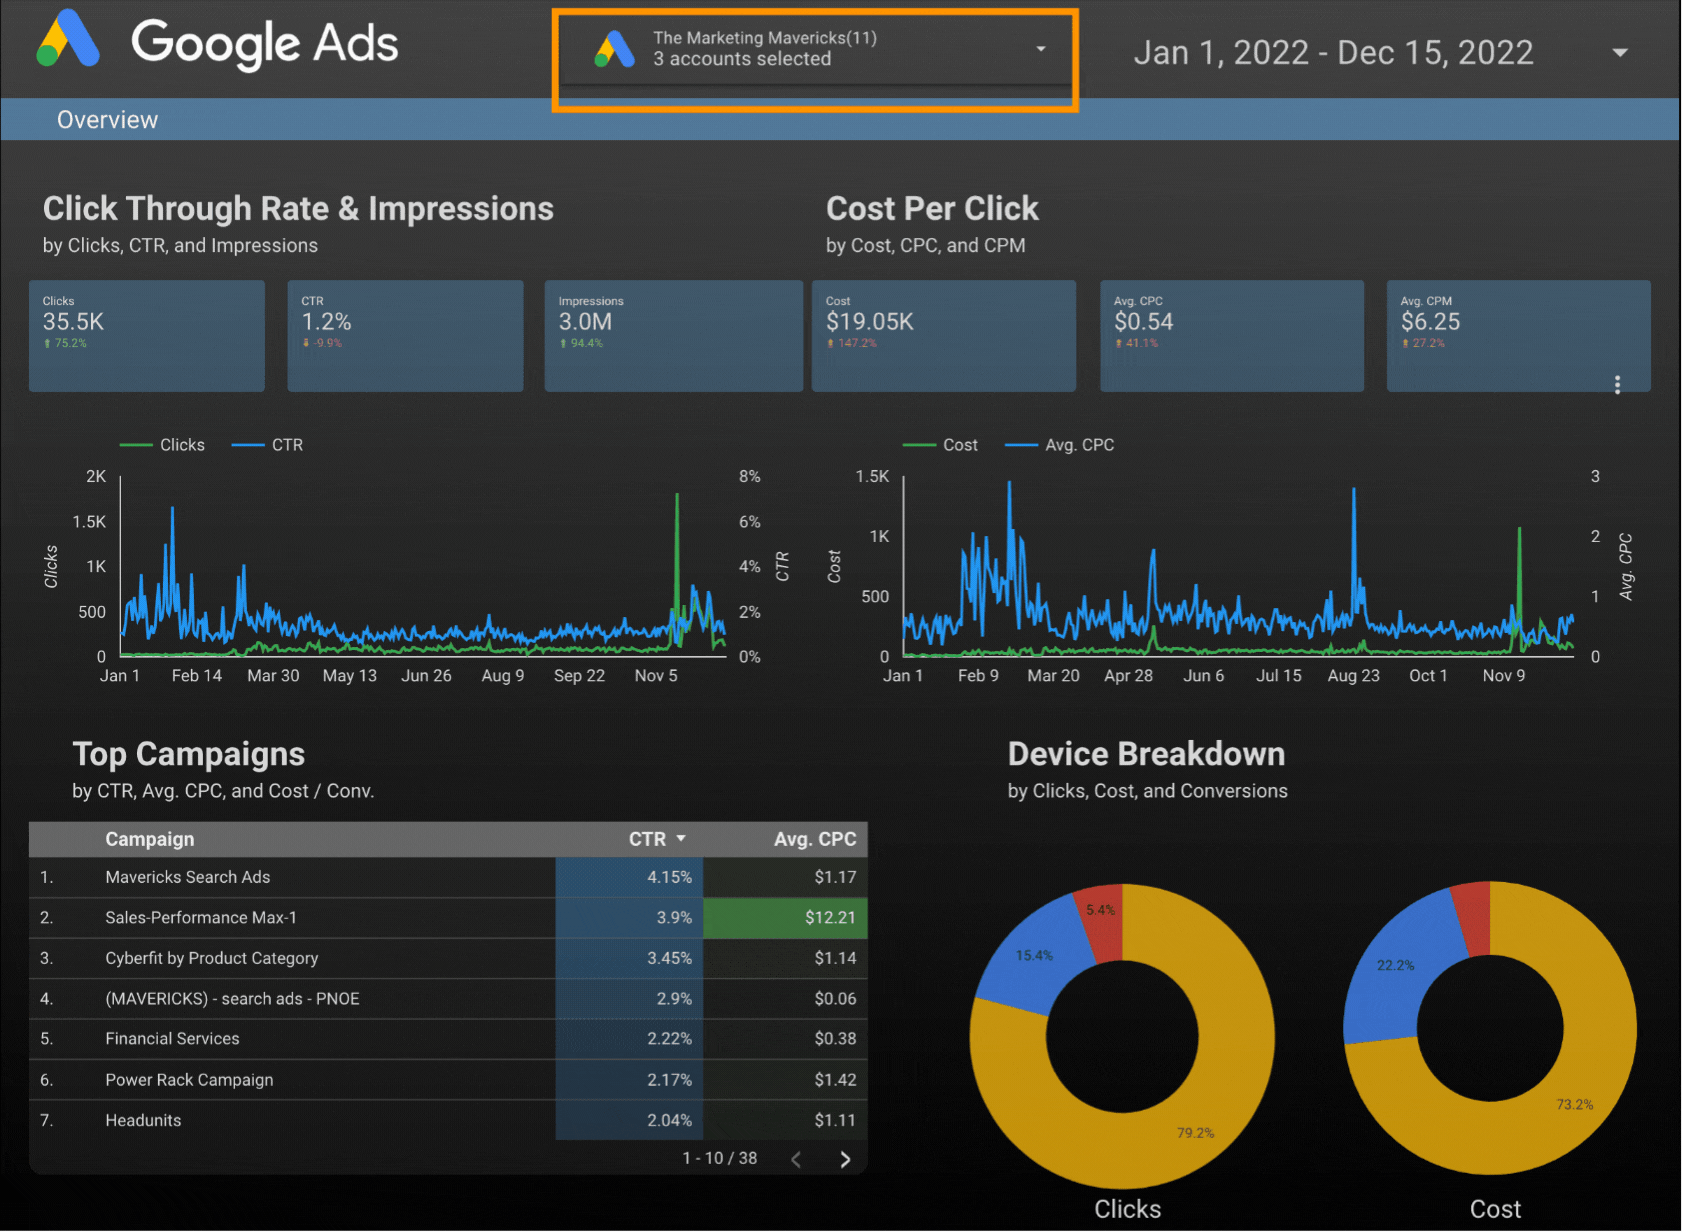Viewport: 1682px width, 1232px height.
Task: Click the Cost Per Click heading
Action: click(x=932, y=208)
